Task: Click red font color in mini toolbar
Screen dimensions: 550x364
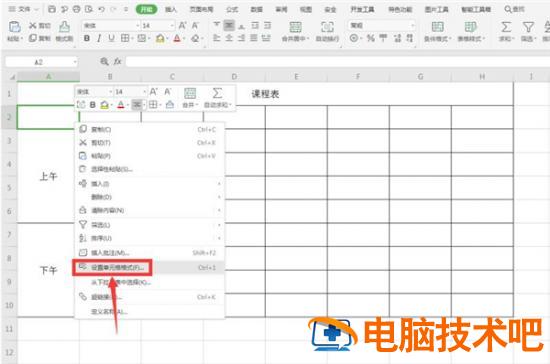Action: 121,105
